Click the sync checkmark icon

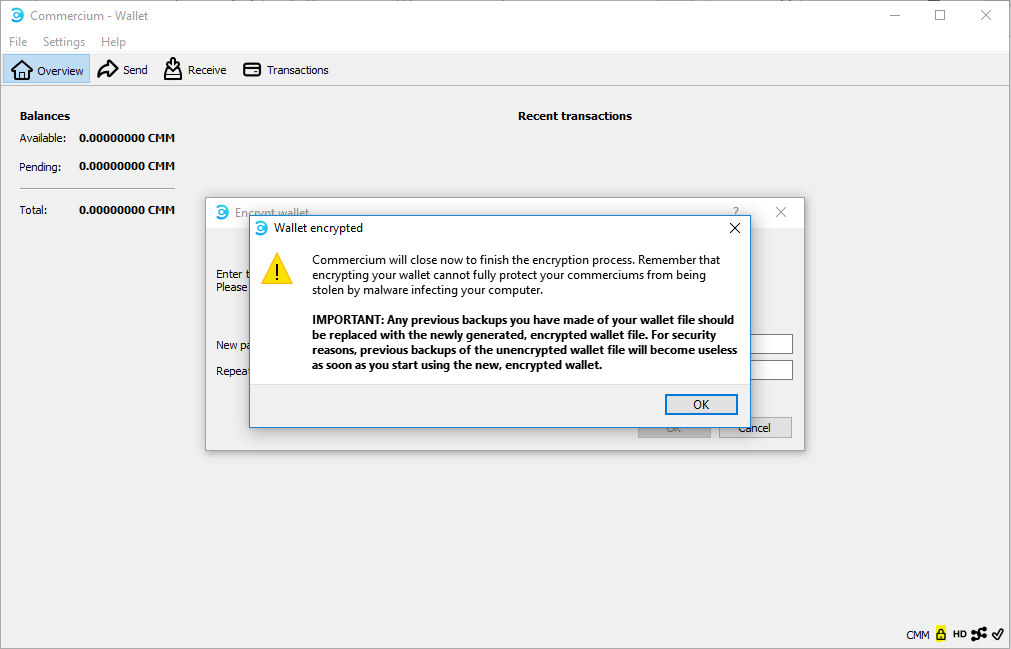997,634
